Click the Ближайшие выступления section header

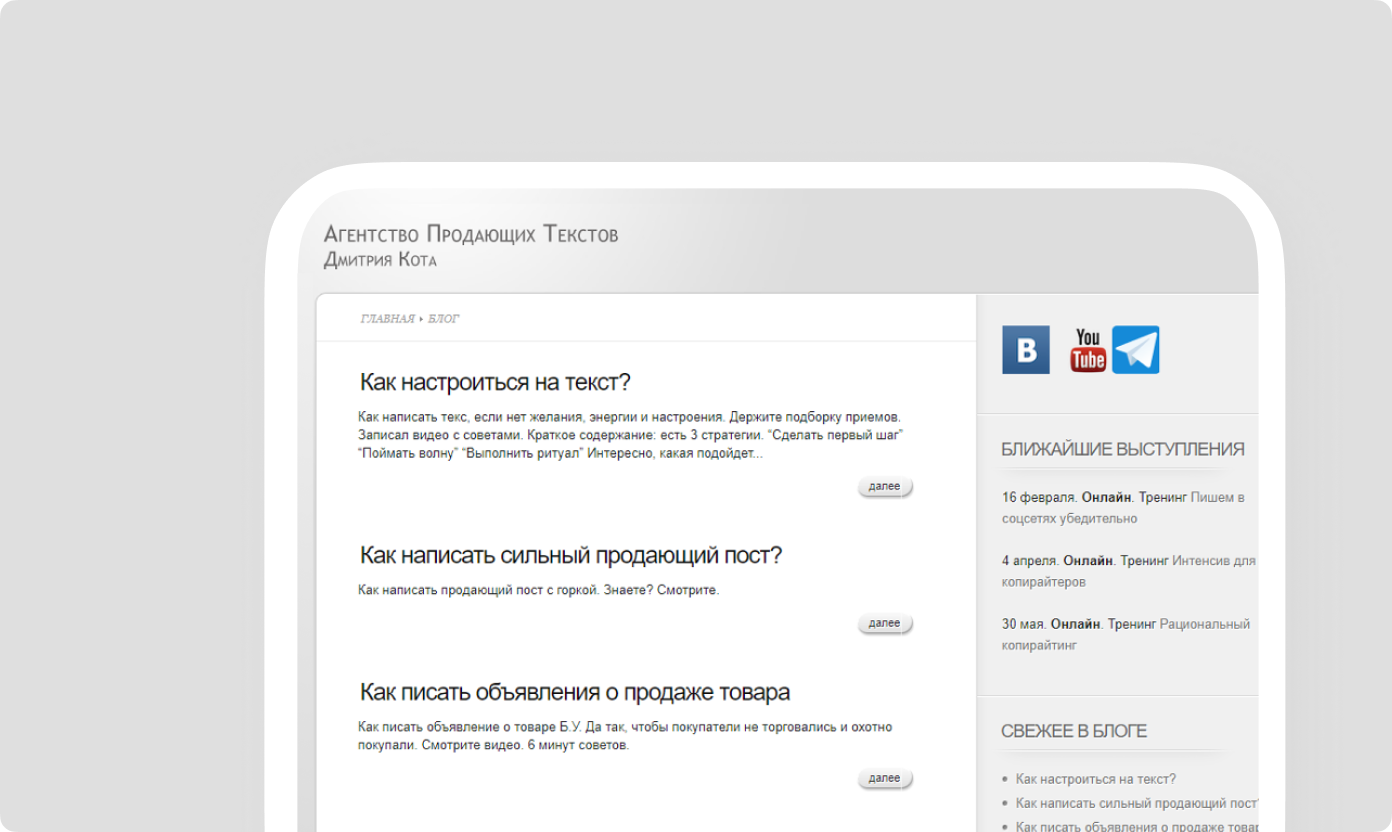click(x=1123, y=449)
